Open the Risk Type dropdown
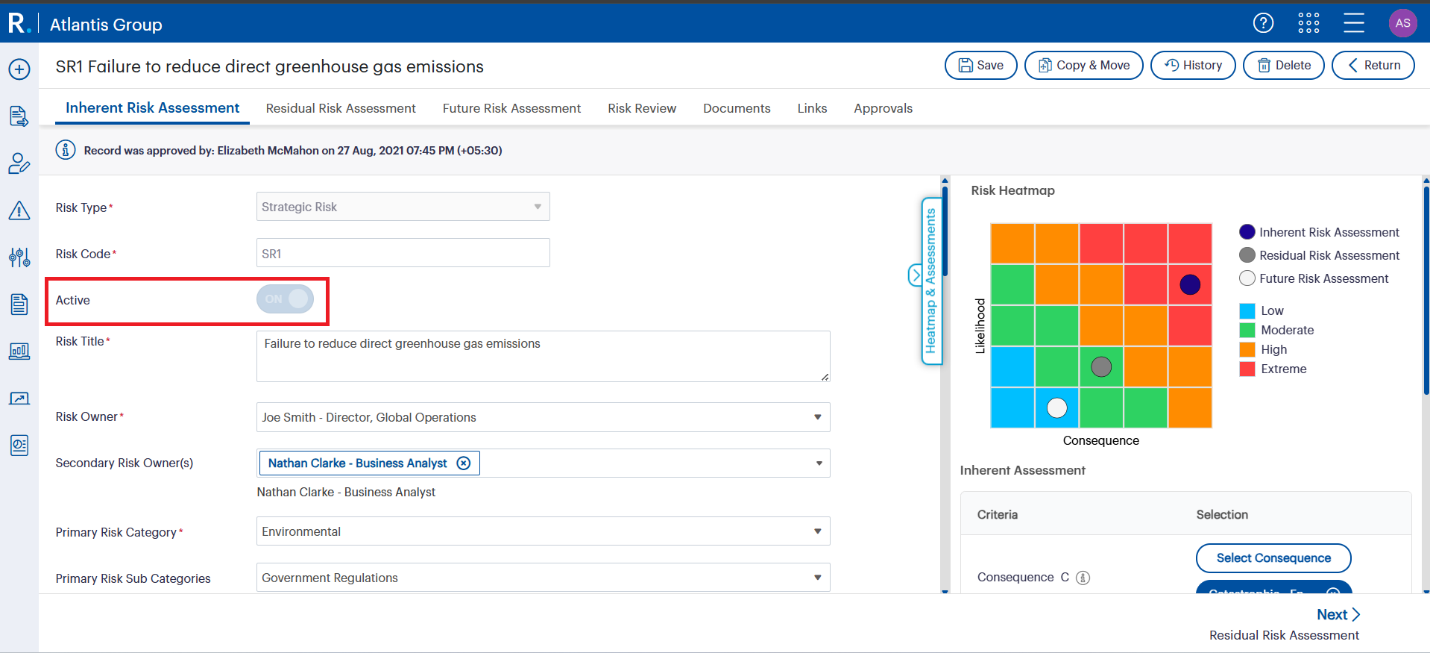The width and height of the screenshot is (1430, 653). [x=403, y=207]
